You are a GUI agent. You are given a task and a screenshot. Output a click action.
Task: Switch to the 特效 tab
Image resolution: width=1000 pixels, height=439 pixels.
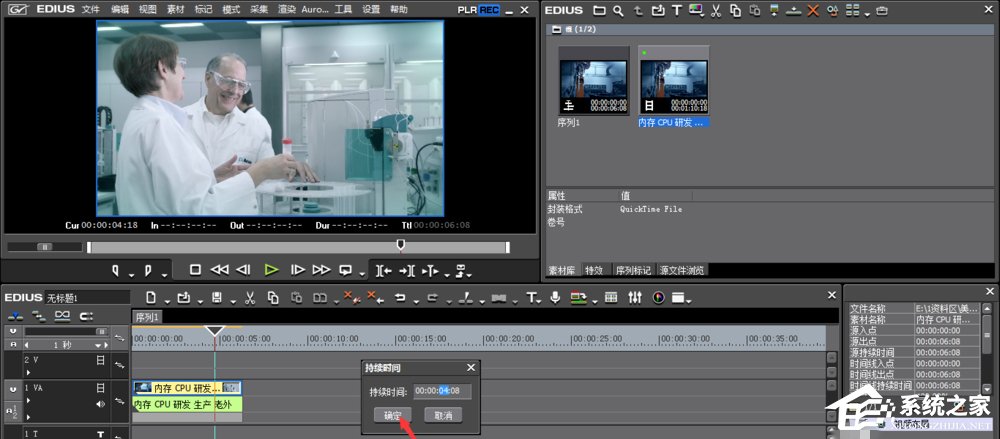point(594,270)
